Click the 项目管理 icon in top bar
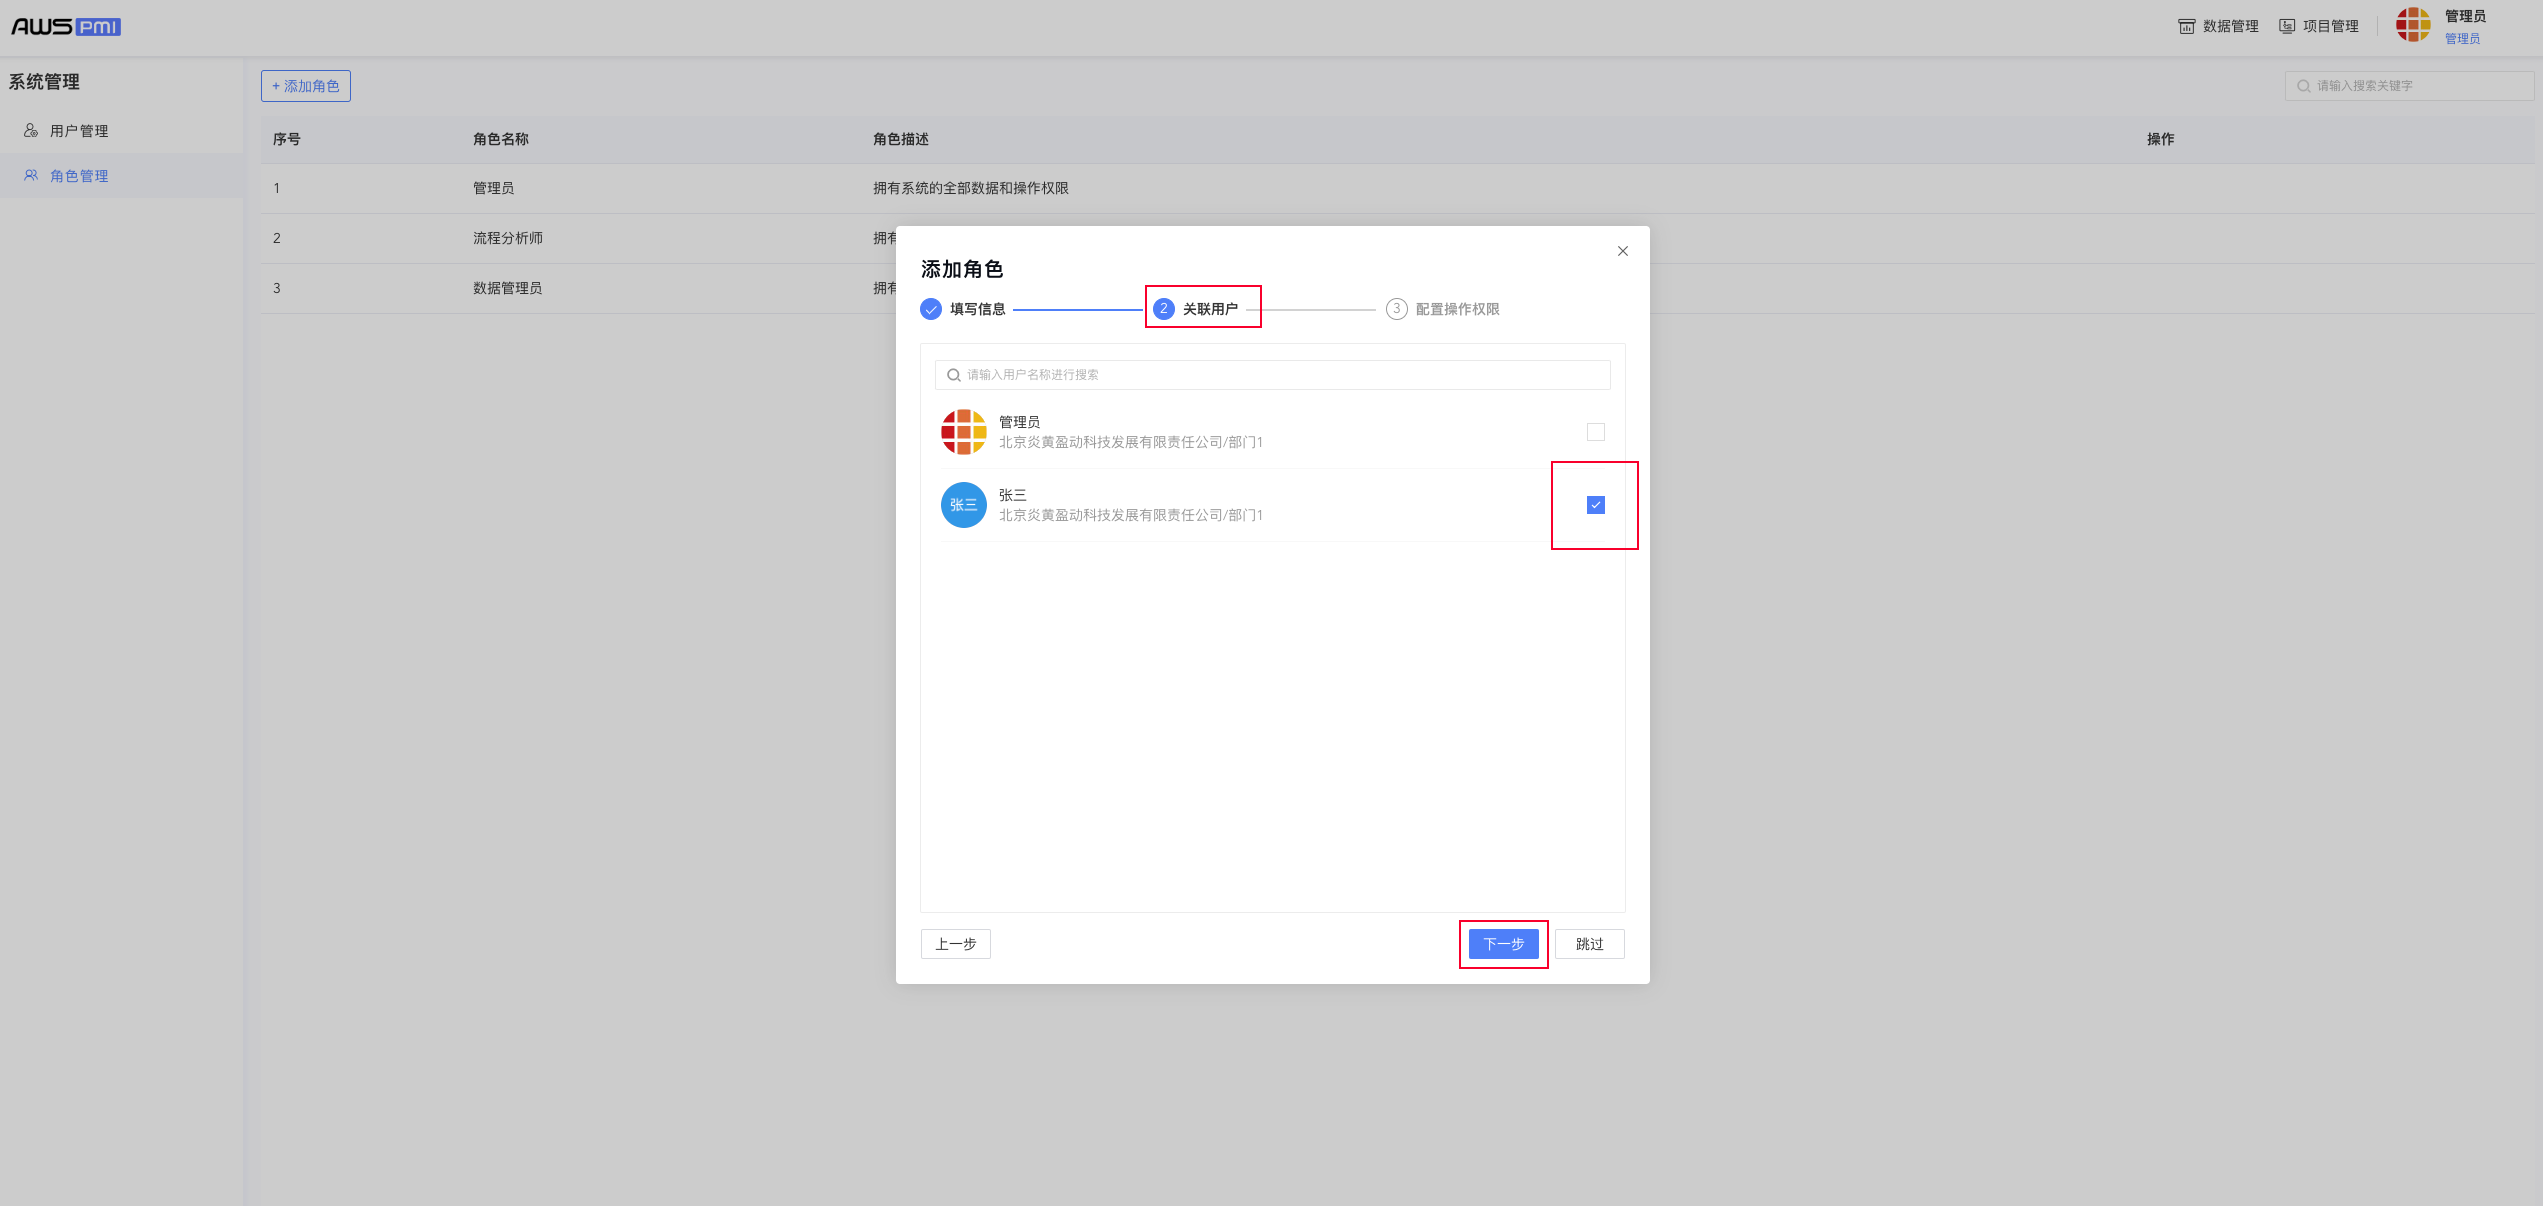 tap(2287, 26)
